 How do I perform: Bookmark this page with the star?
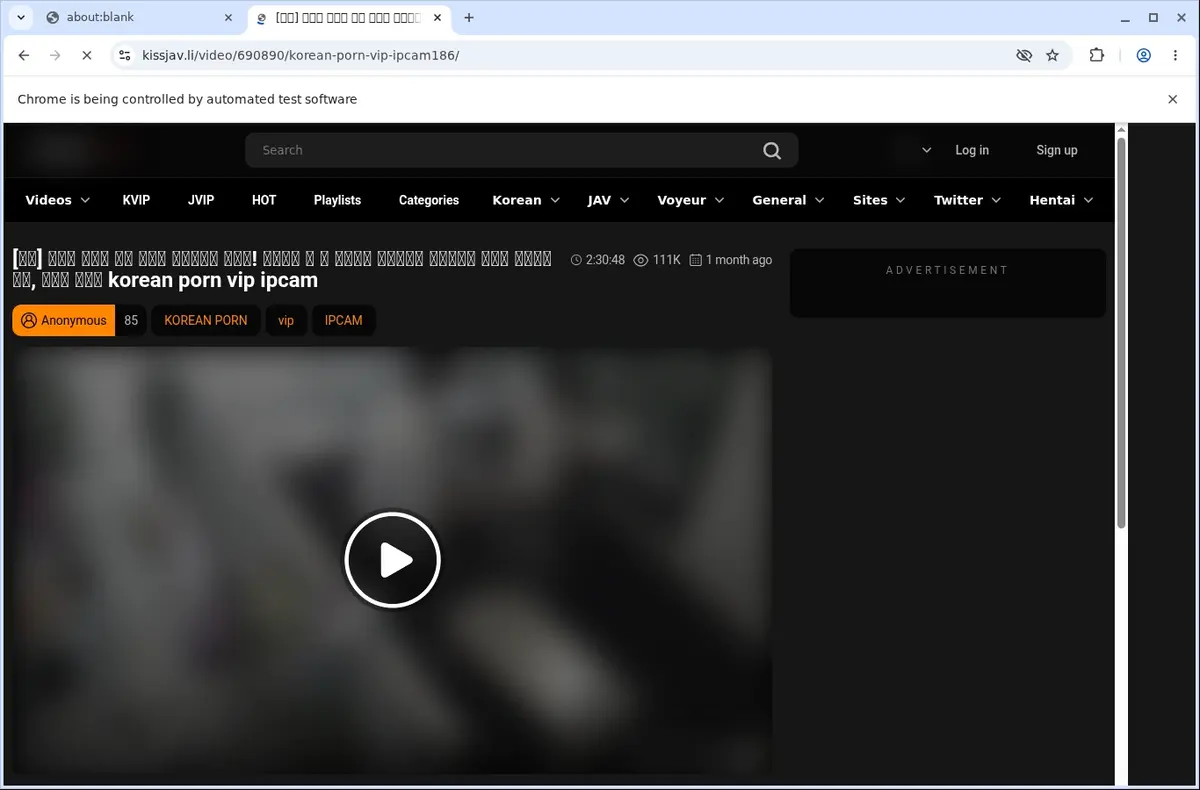(x=1052, y=56)
